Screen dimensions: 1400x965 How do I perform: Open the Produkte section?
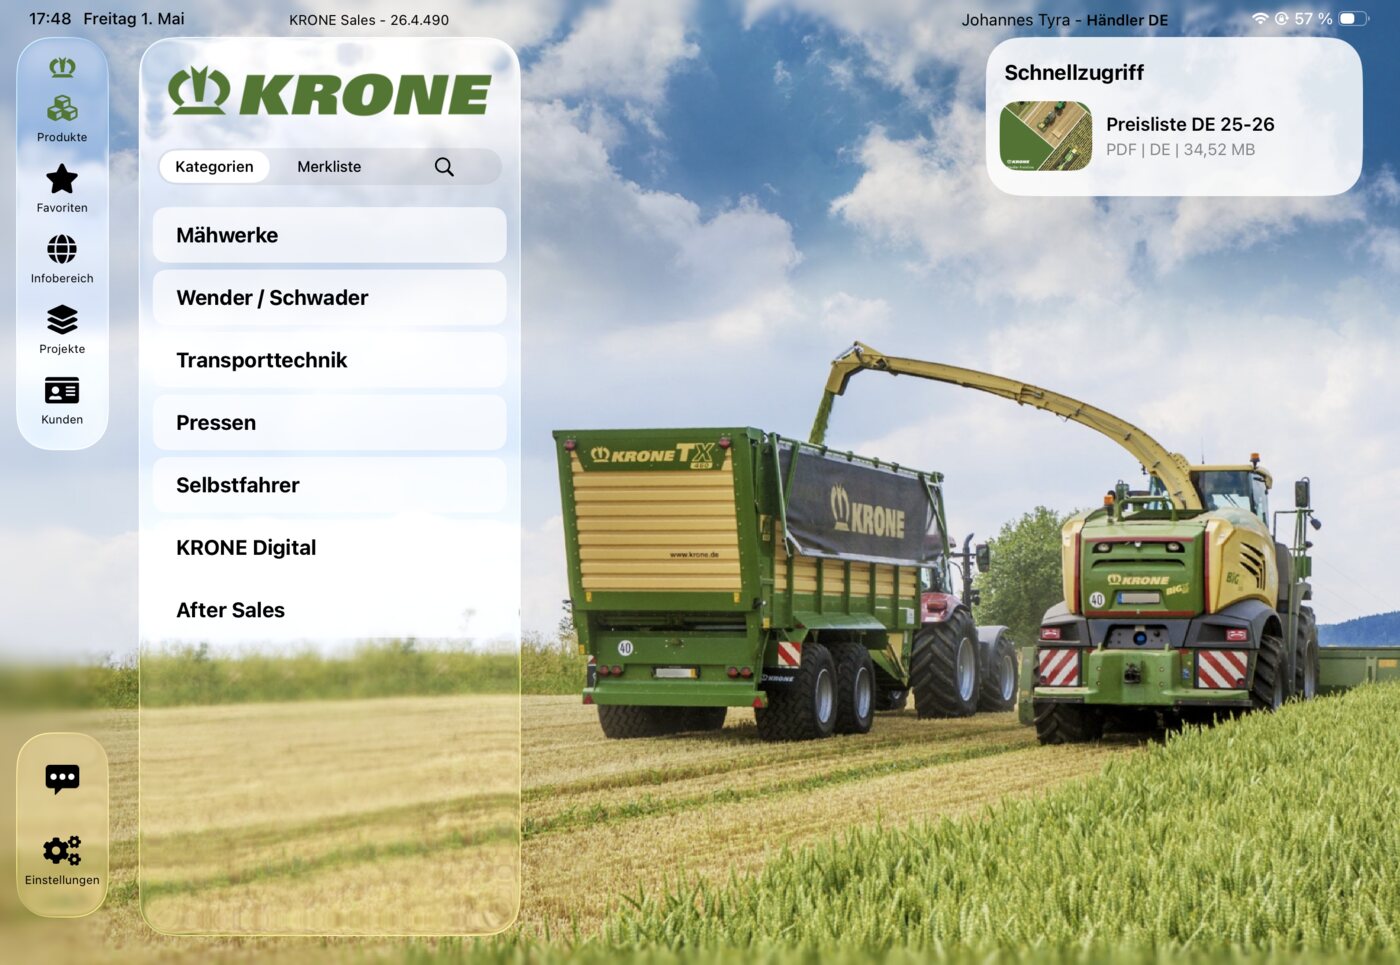tap(62, 118)
